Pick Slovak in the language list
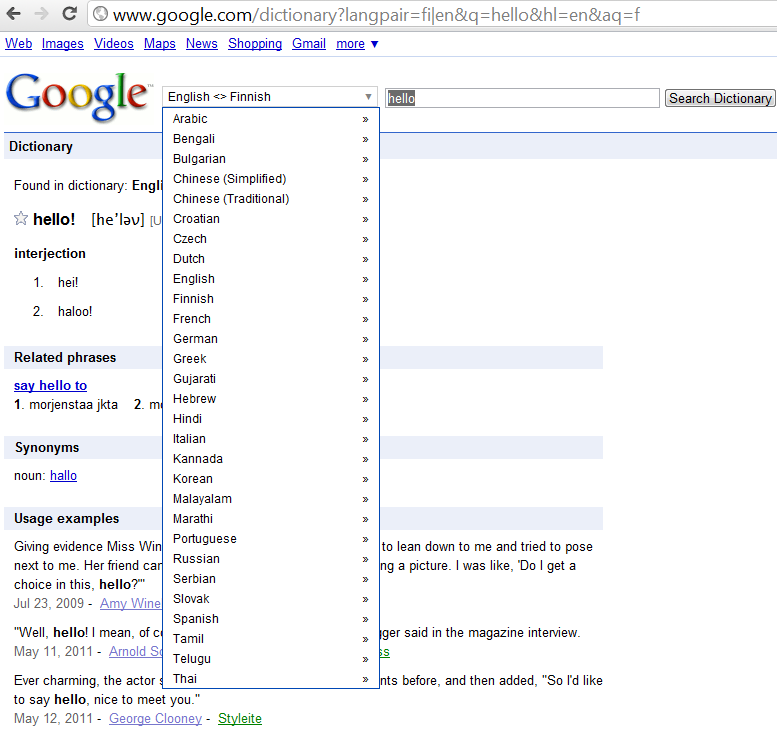 pyautogui.click(x=271, y=599)
